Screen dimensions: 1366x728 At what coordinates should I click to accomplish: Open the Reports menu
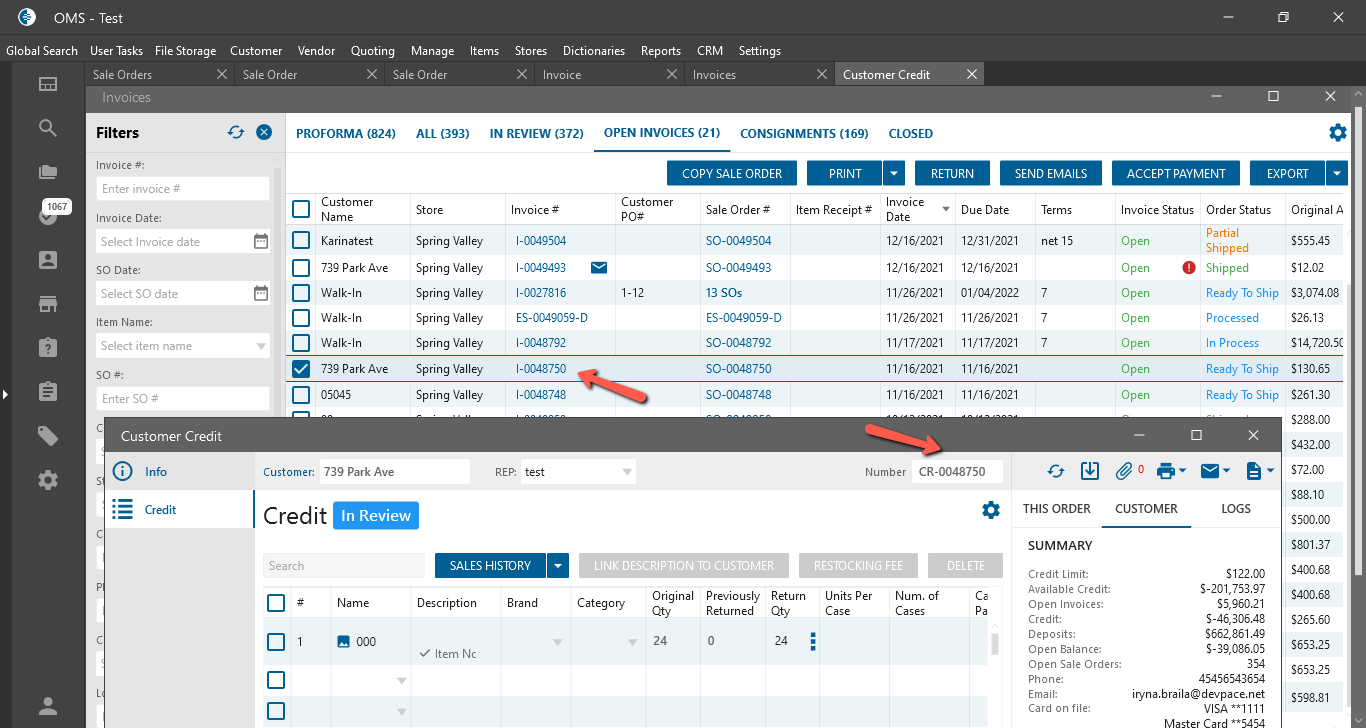[x=660, y=51]
